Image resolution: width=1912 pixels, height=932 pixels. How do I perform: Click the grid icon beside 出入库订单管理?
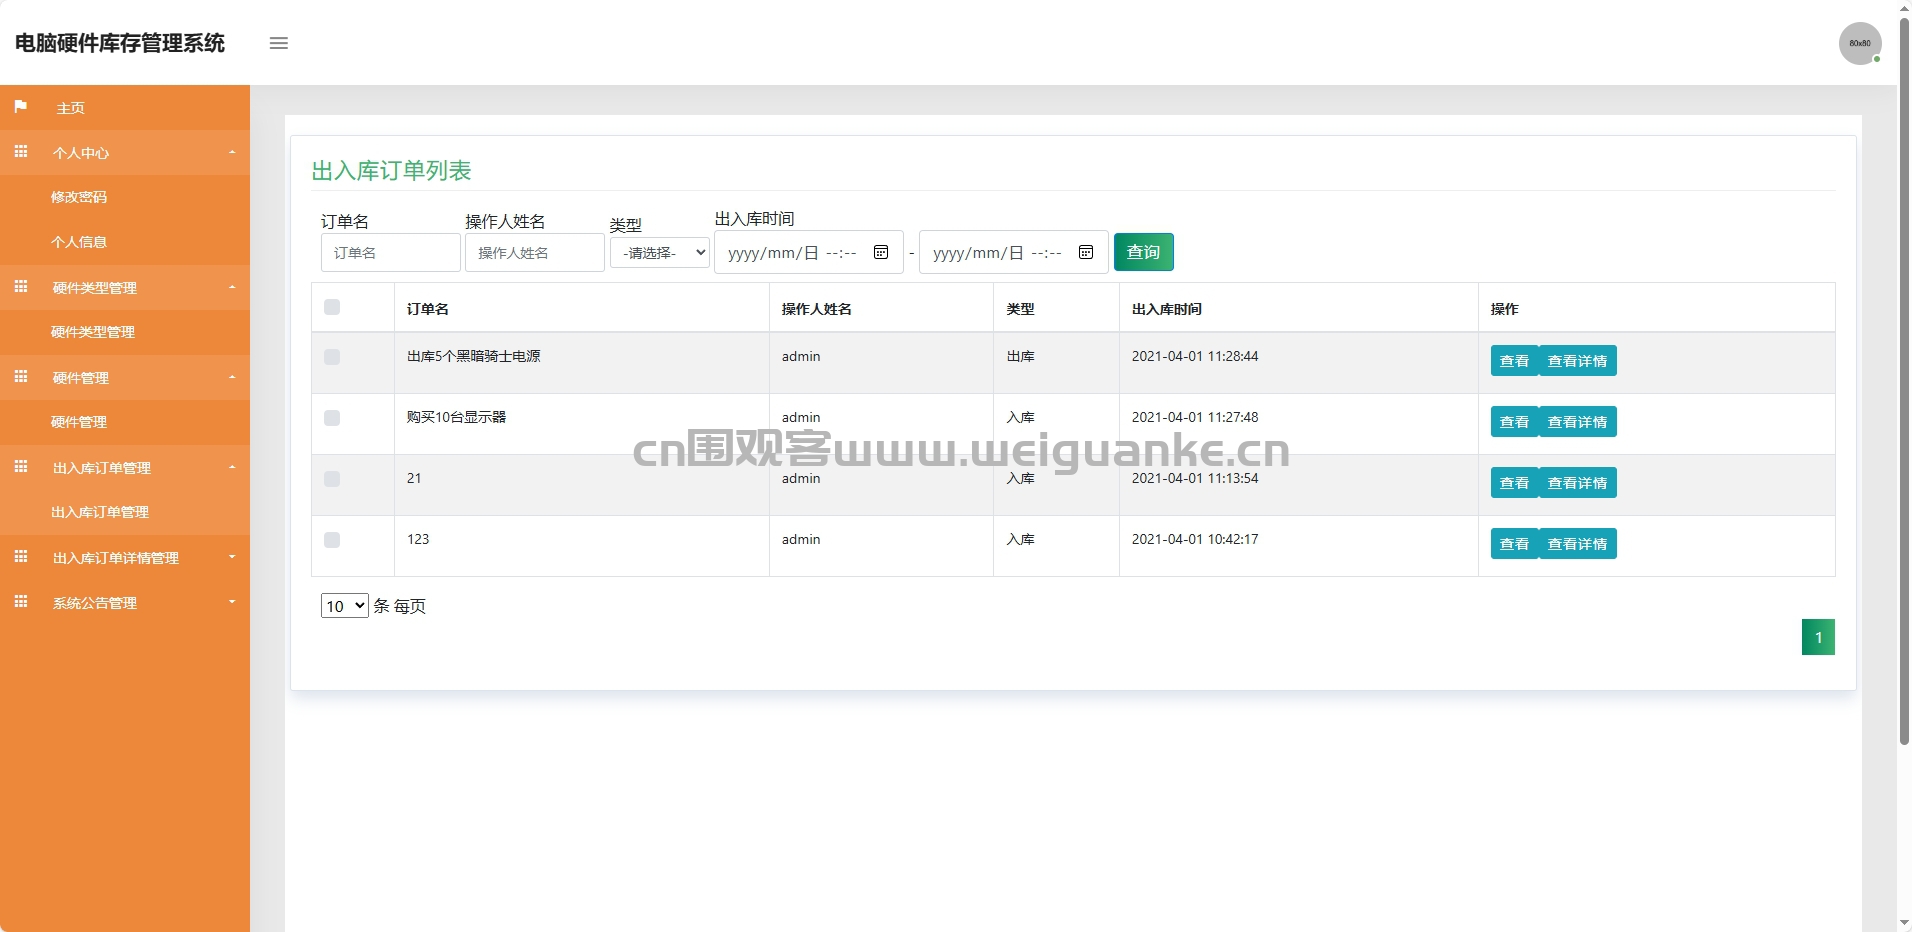click(21, 467)
